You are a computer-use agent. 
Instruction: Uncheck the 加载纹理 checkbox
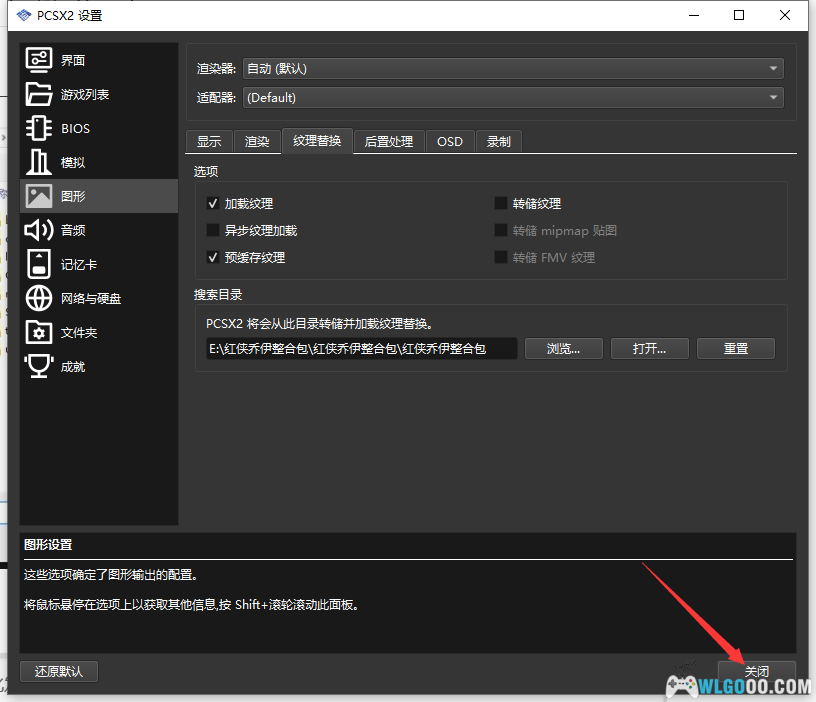click(212, 203)
